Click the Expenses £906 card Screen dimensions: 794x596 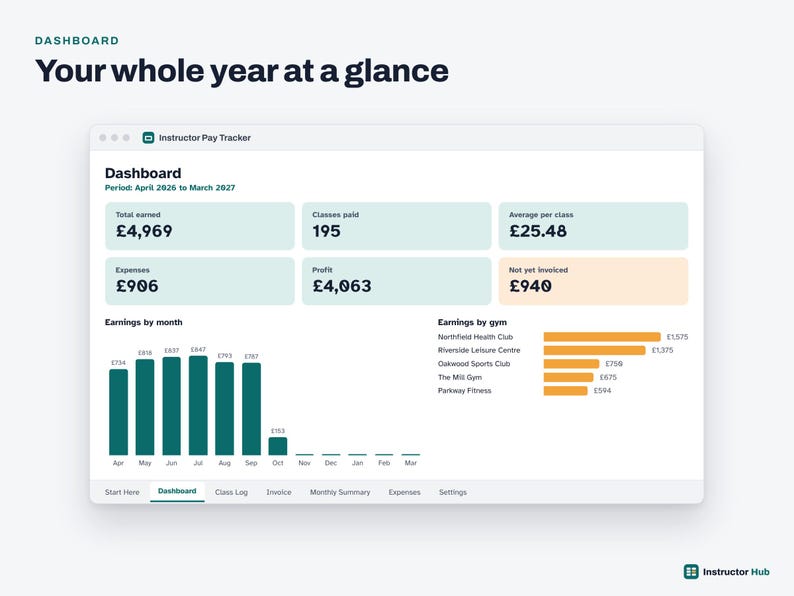(x=200, y=281)
